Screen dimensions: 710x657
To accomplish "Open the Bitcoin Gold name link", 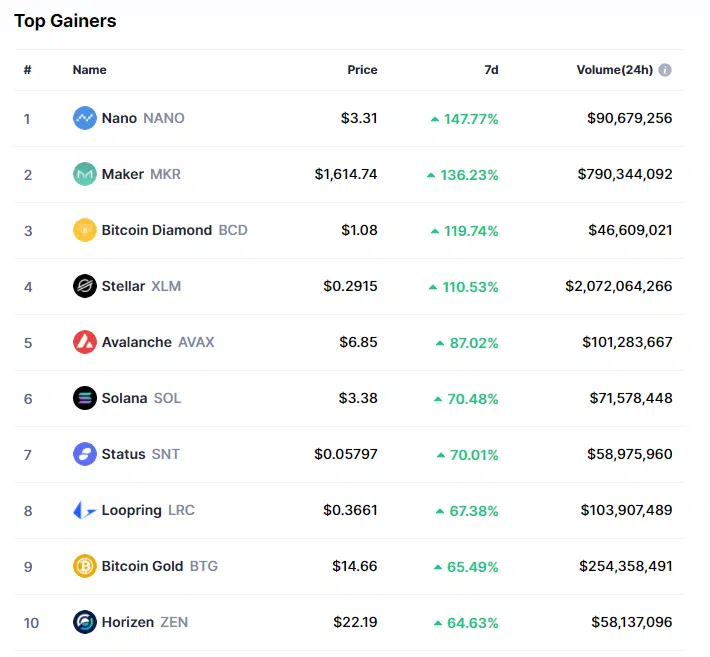I will pos(142,566).
